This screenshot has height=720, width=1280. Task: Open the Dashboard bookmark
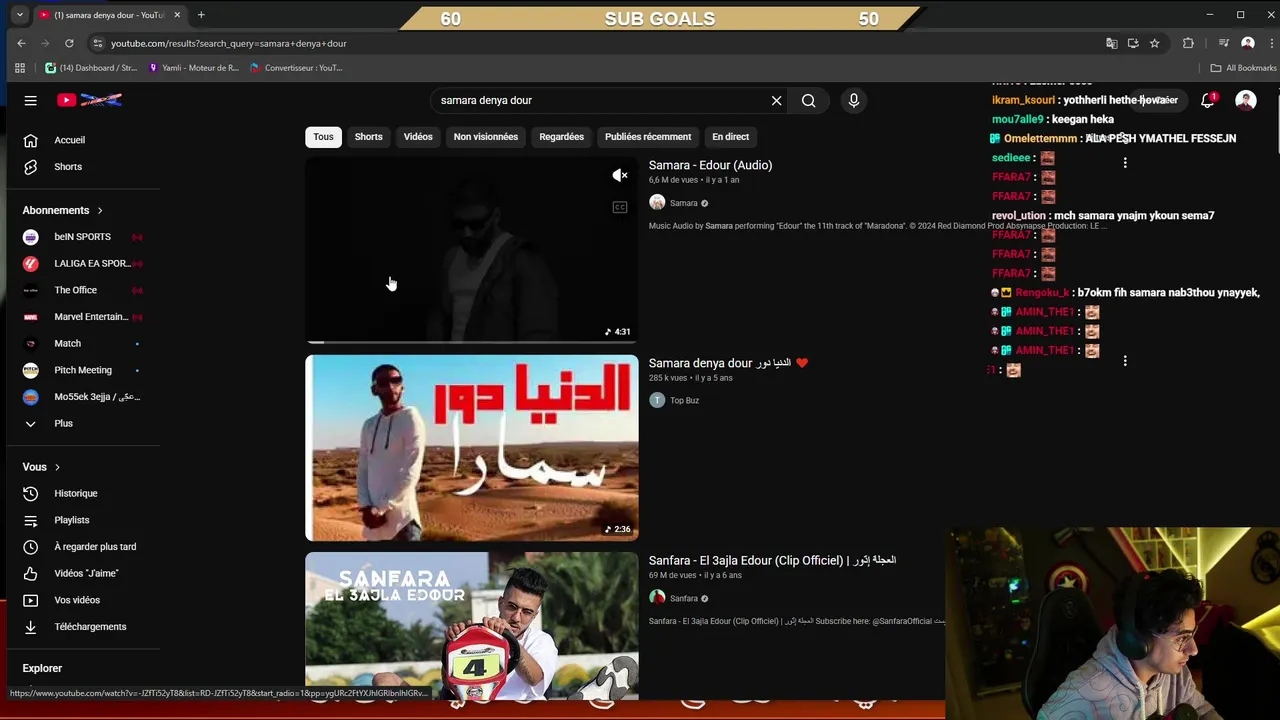pos(91,68)
